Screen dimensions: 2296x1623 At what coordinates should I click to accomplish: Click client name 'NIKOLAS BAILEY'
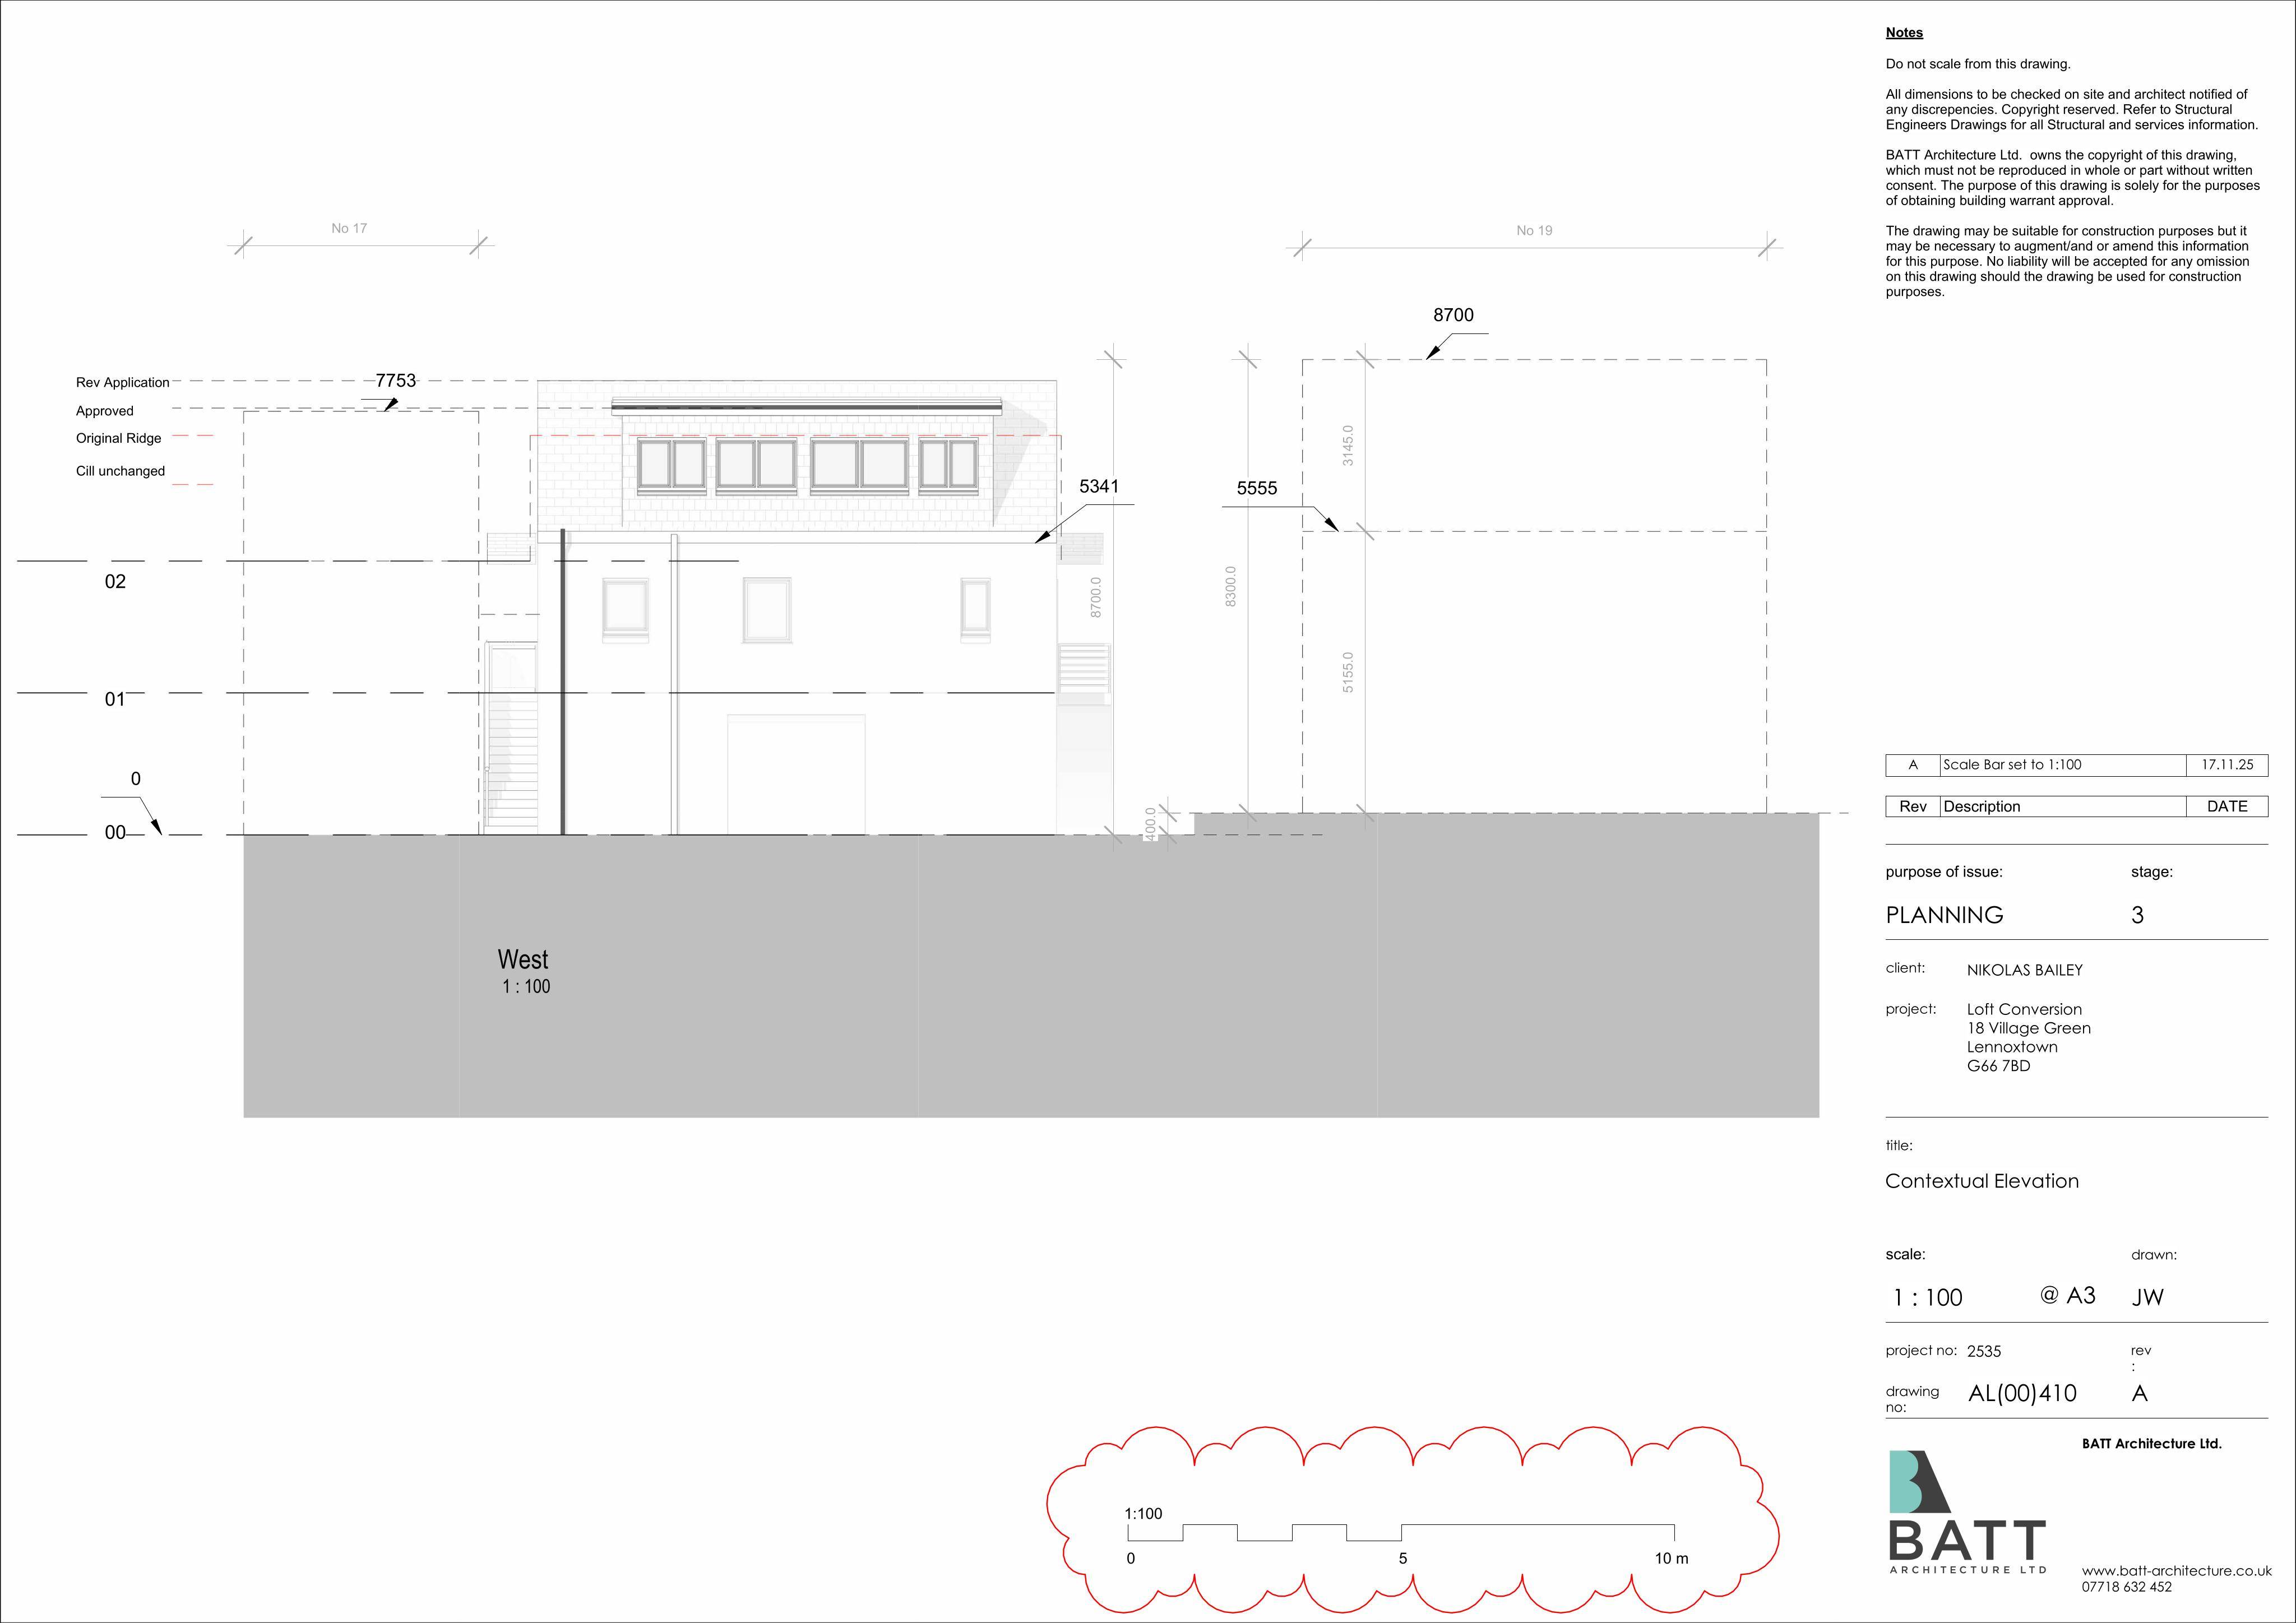pos(2024,970)
